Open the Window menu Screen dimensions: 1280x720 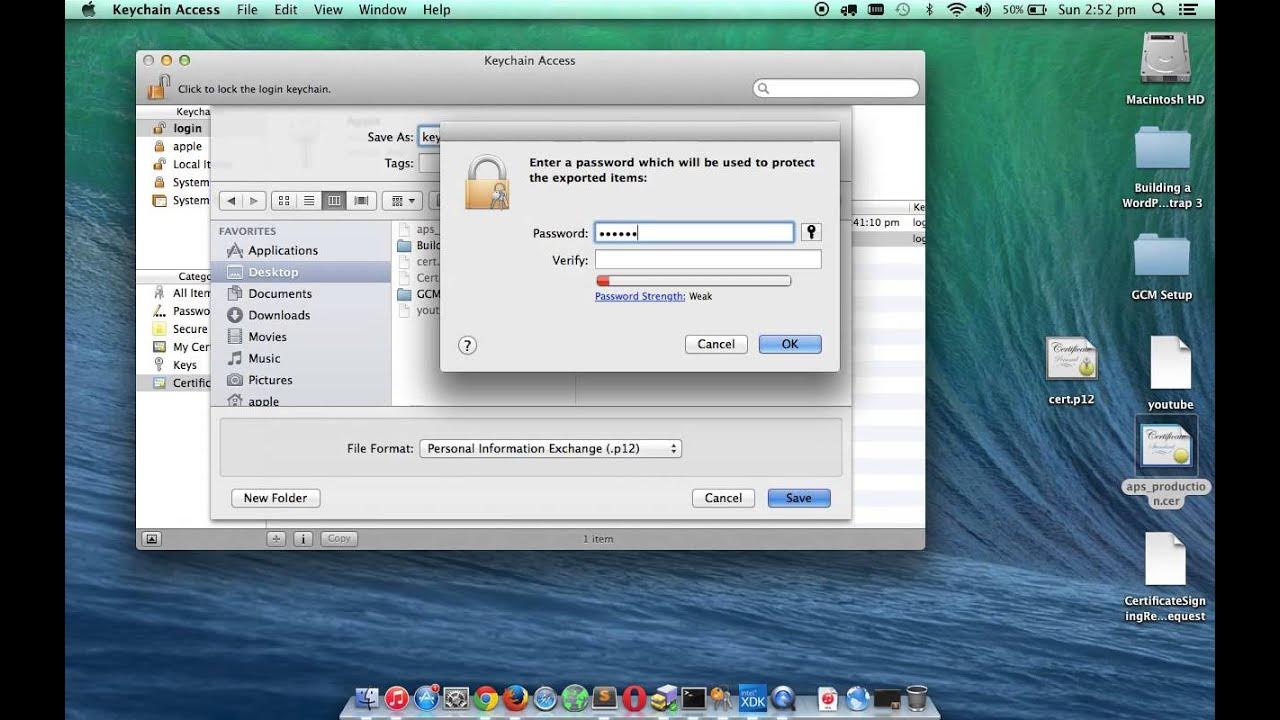click(x=382, y=10)
